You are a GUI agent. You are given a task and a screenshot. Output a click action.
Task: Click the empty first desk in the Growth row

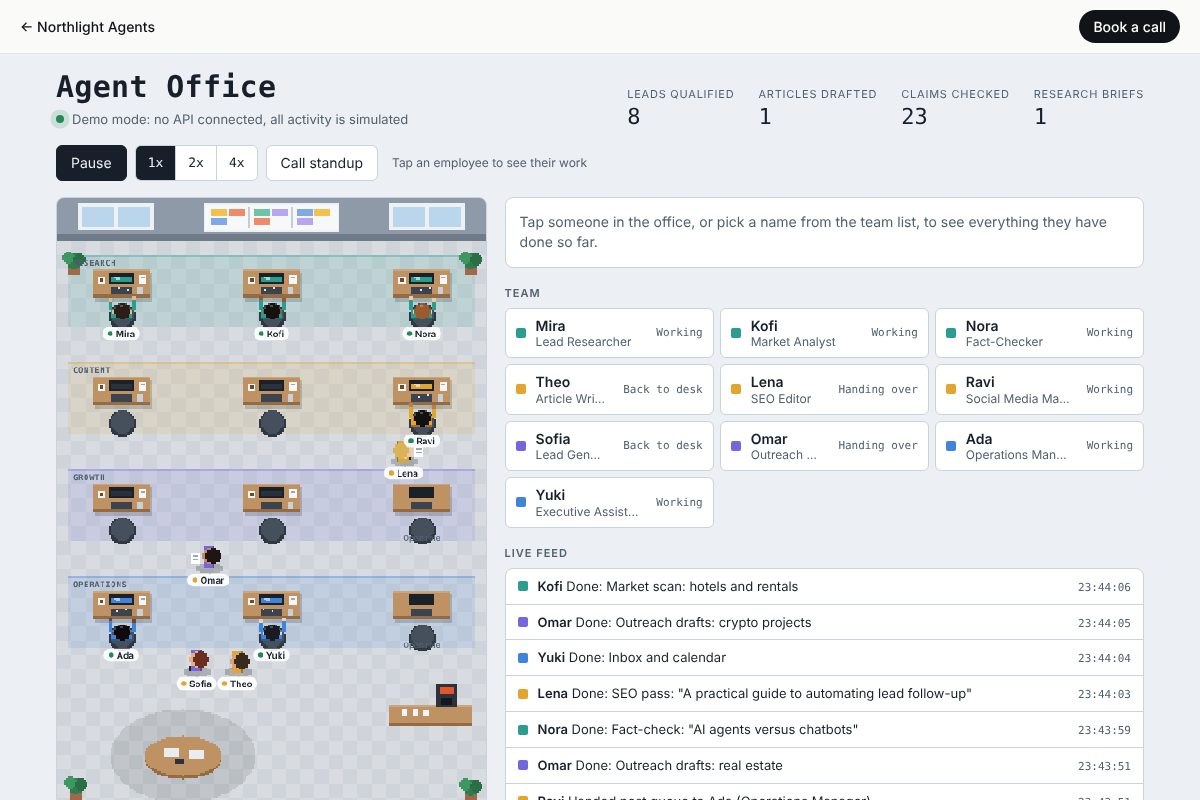pyautogui.click(x=122, y=498)
